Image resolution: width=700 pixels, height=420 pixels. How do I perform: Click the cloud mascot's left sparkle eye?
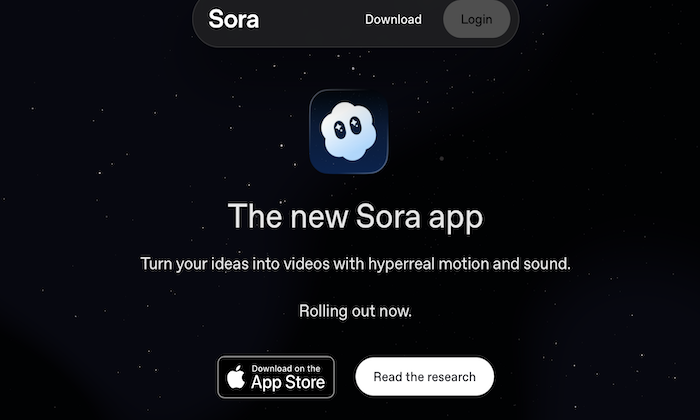(340, 129)
